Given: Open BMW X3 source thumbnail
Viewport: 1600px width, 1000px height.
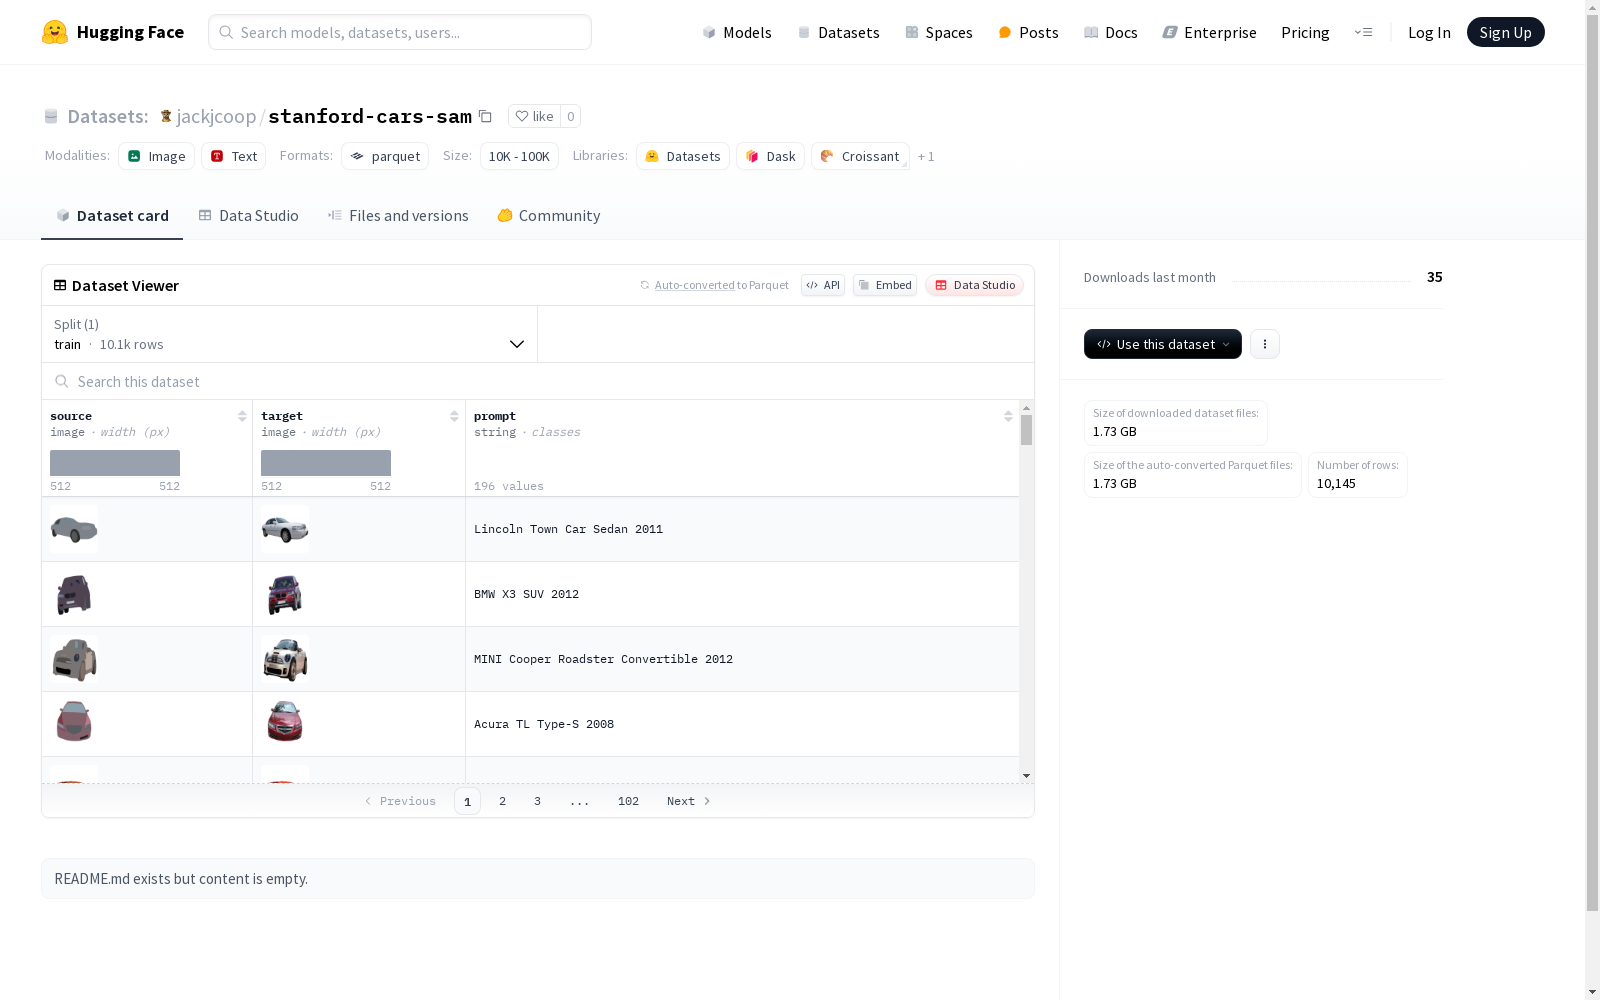Looking at the screenshot, I should (x=74, y=594).
